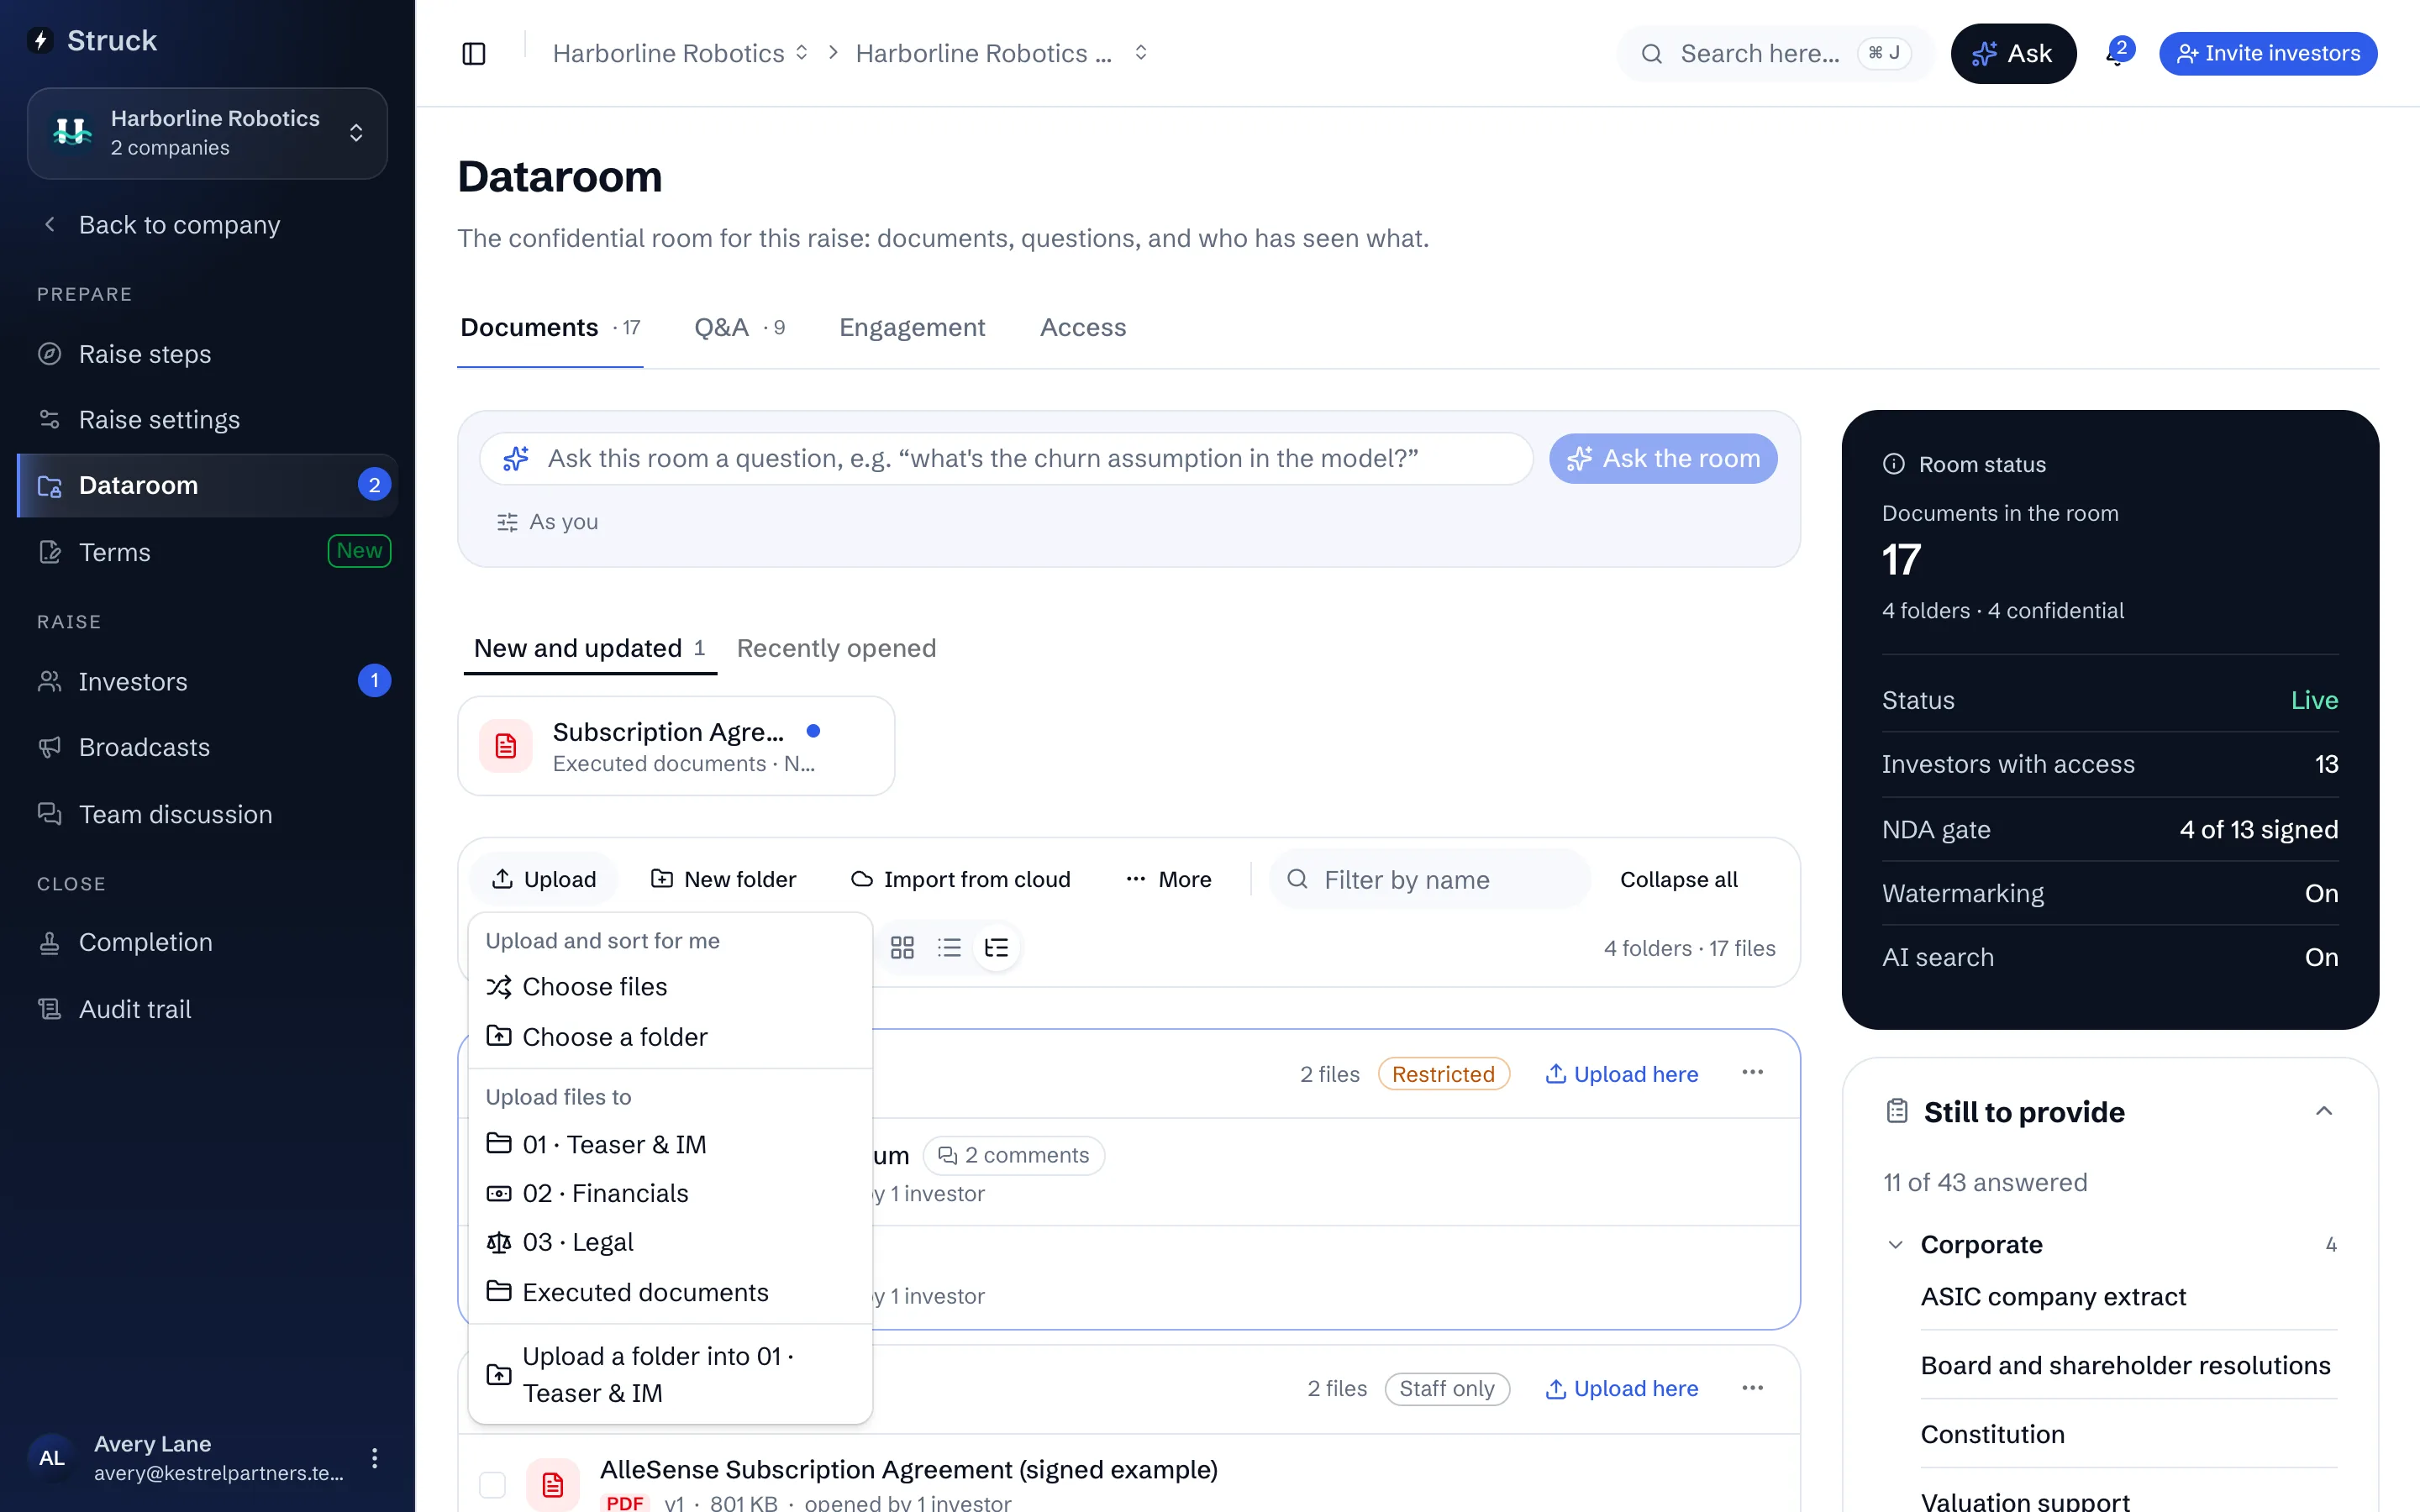Viewport: 2420px width, 1512px height.
Task: Upload files to 02 · Financials
Action: 670,1193
